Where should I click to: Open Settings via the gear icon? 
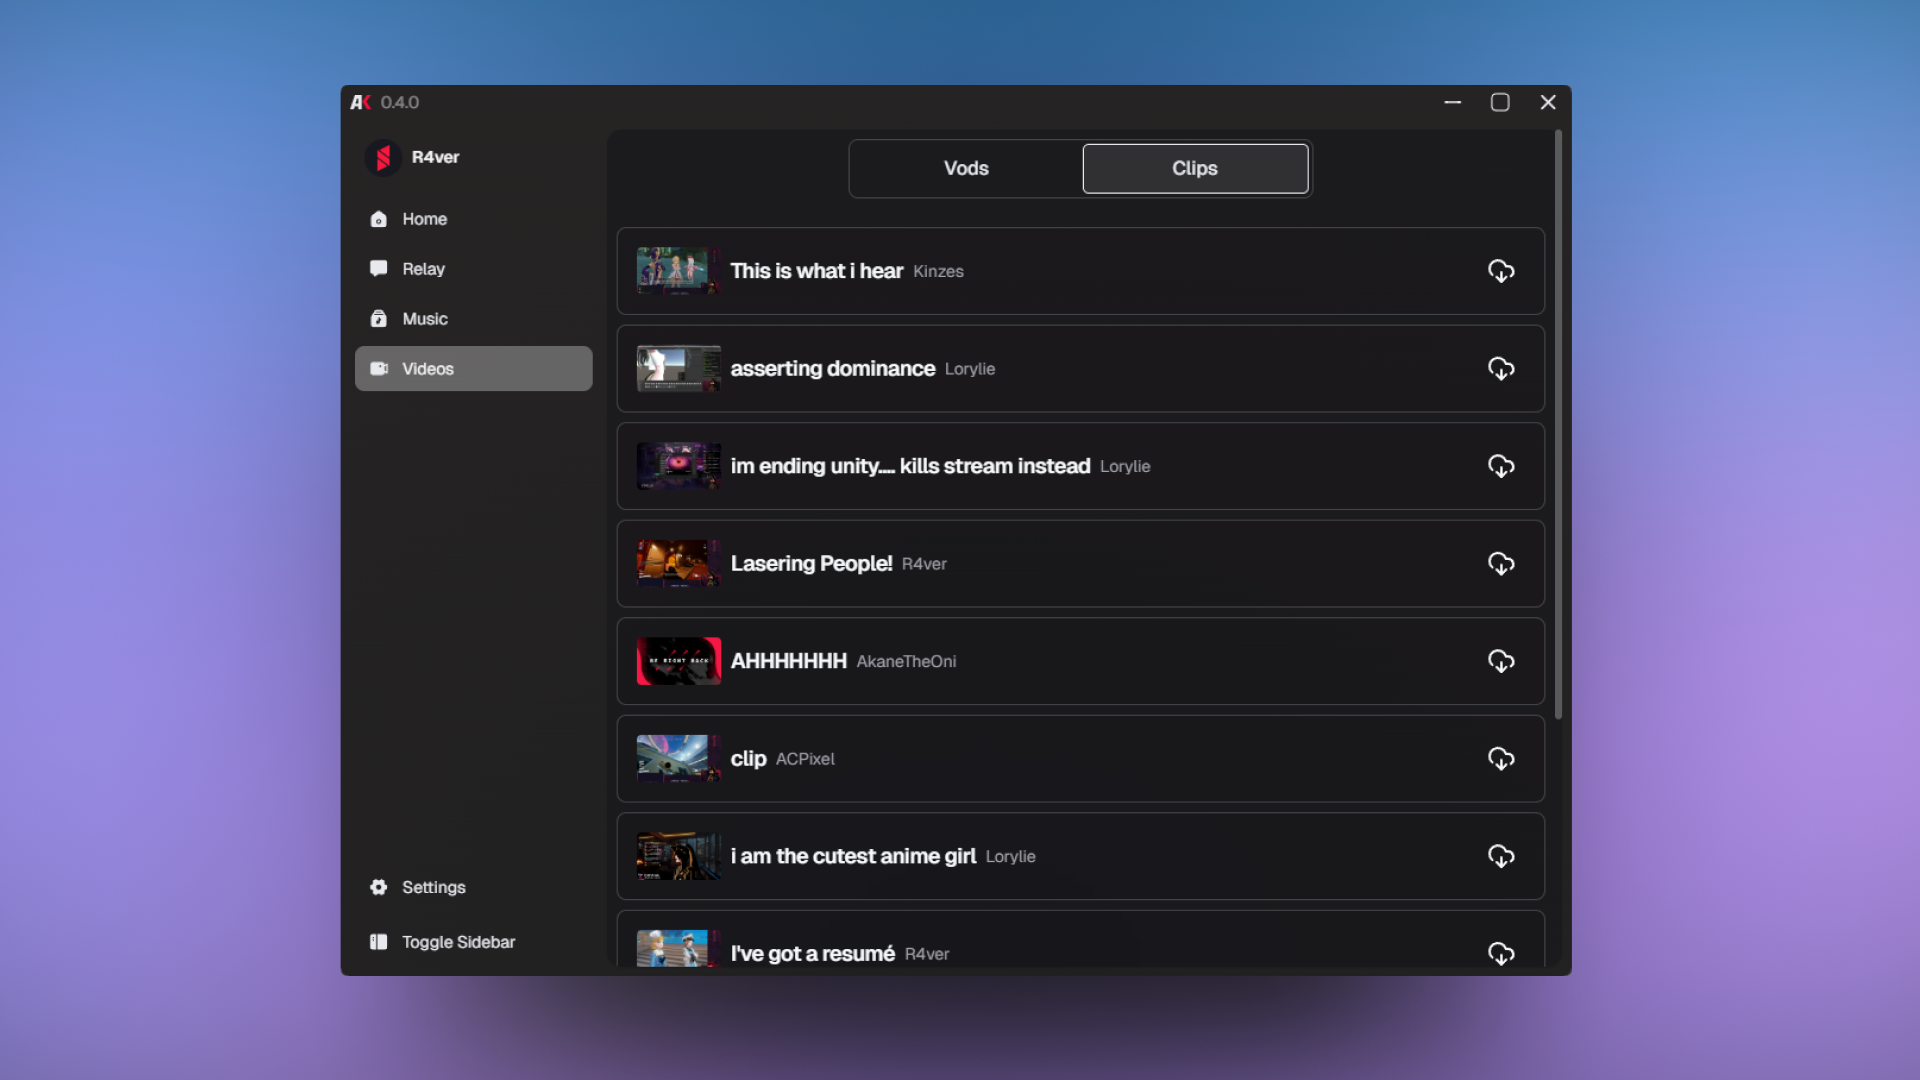380,887
